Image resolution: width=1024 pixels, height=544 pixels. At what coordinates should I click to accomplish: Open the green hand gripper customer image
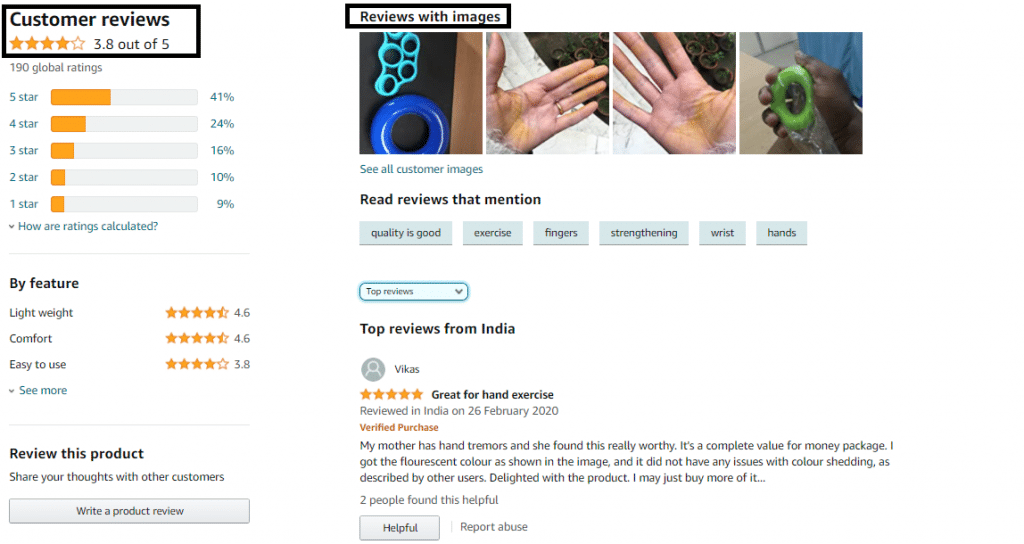pyautogui.click(x=801, y=93)
